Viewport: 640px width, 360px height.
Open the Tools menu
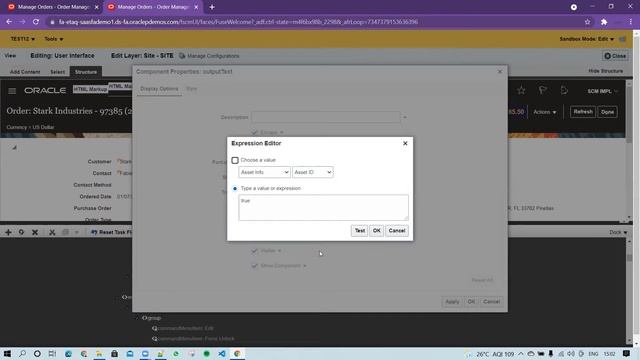(x=53, y=39)
